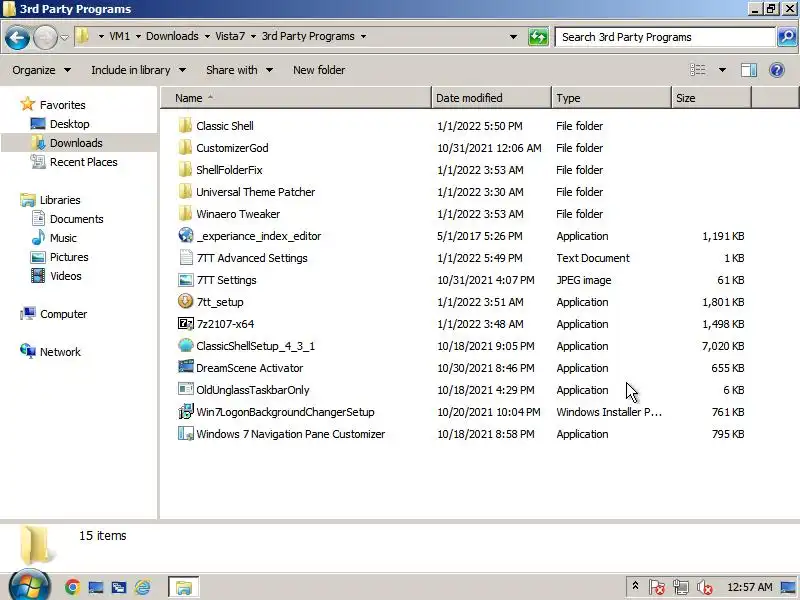The image size is (800, 600).
Task: Open the Organize dropdown menu
Action: pos(42,70)
